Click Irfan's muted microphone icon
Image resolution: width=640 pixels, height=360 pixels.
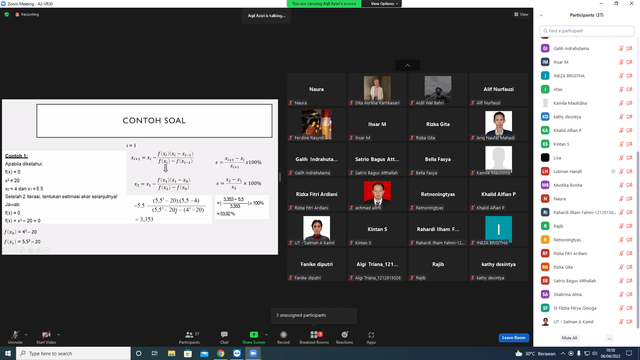pyautogui.click(x=621, y=89)
